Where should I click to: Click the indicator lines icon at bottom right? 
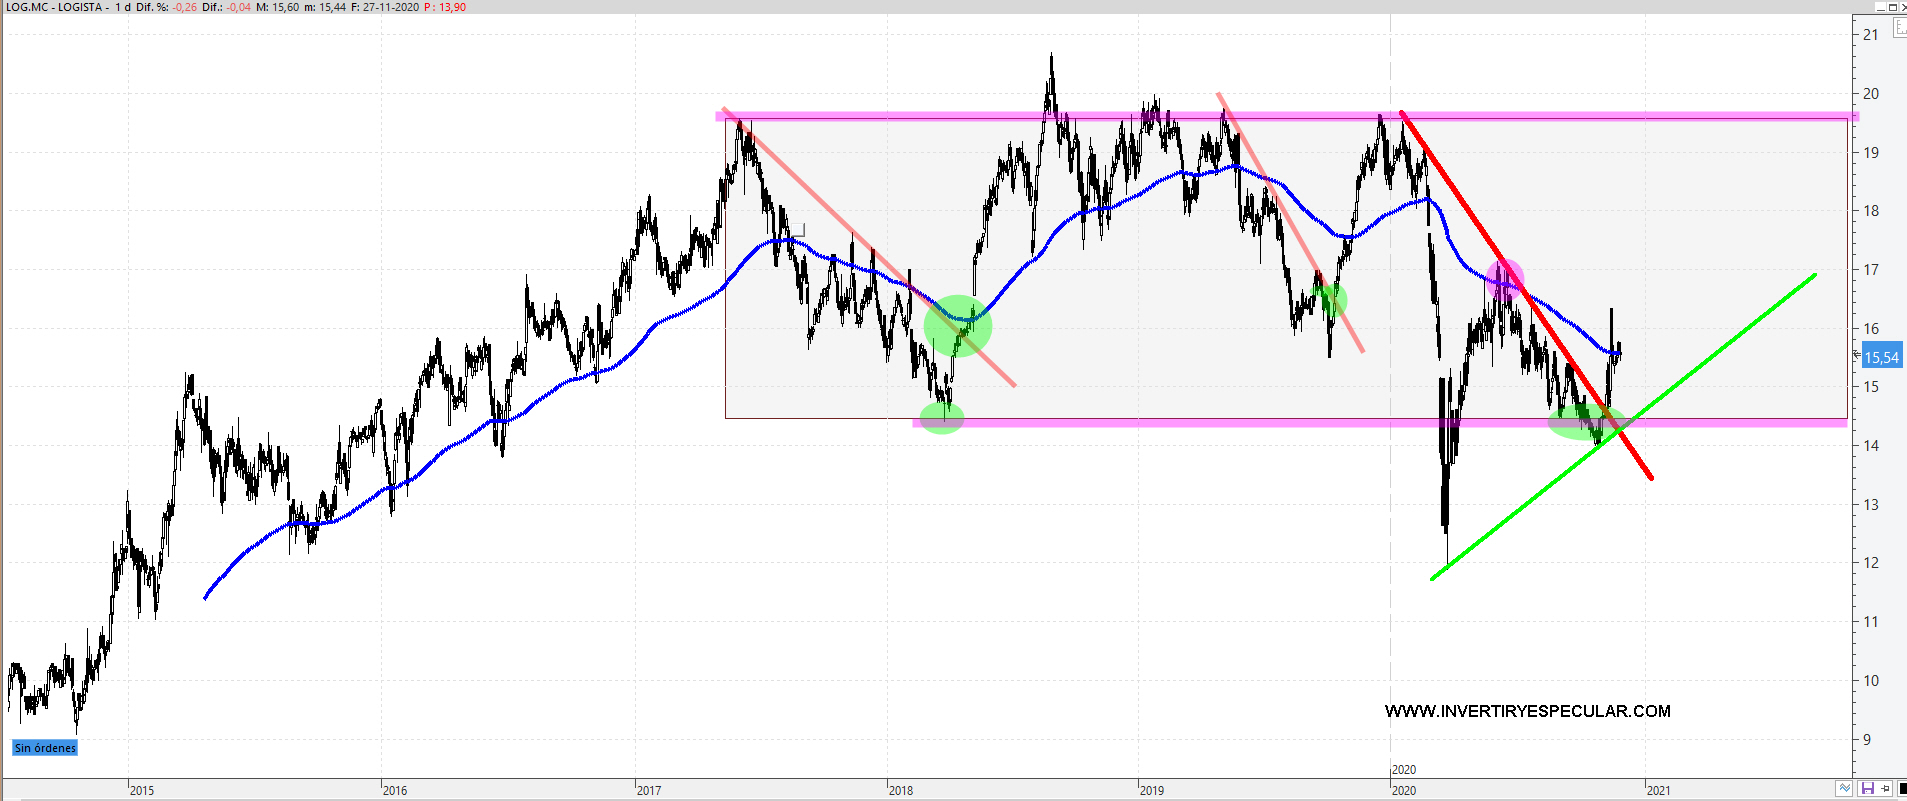click(x=1844, y=789)
